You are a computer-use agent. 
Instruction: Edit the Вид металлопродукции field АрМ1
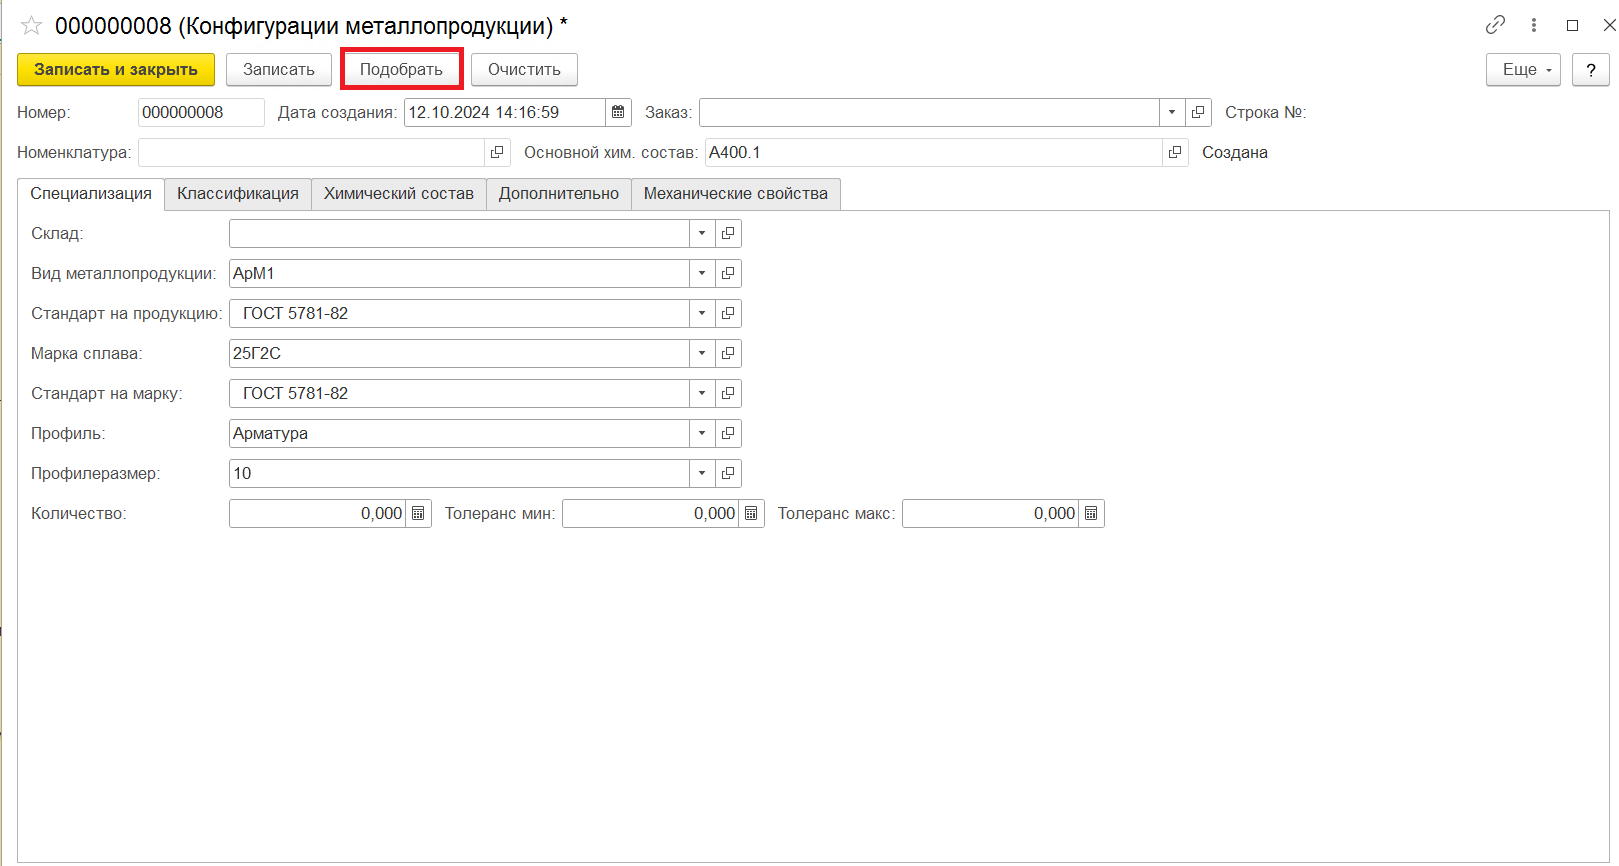pyautogui.click(x=459, y=273)
